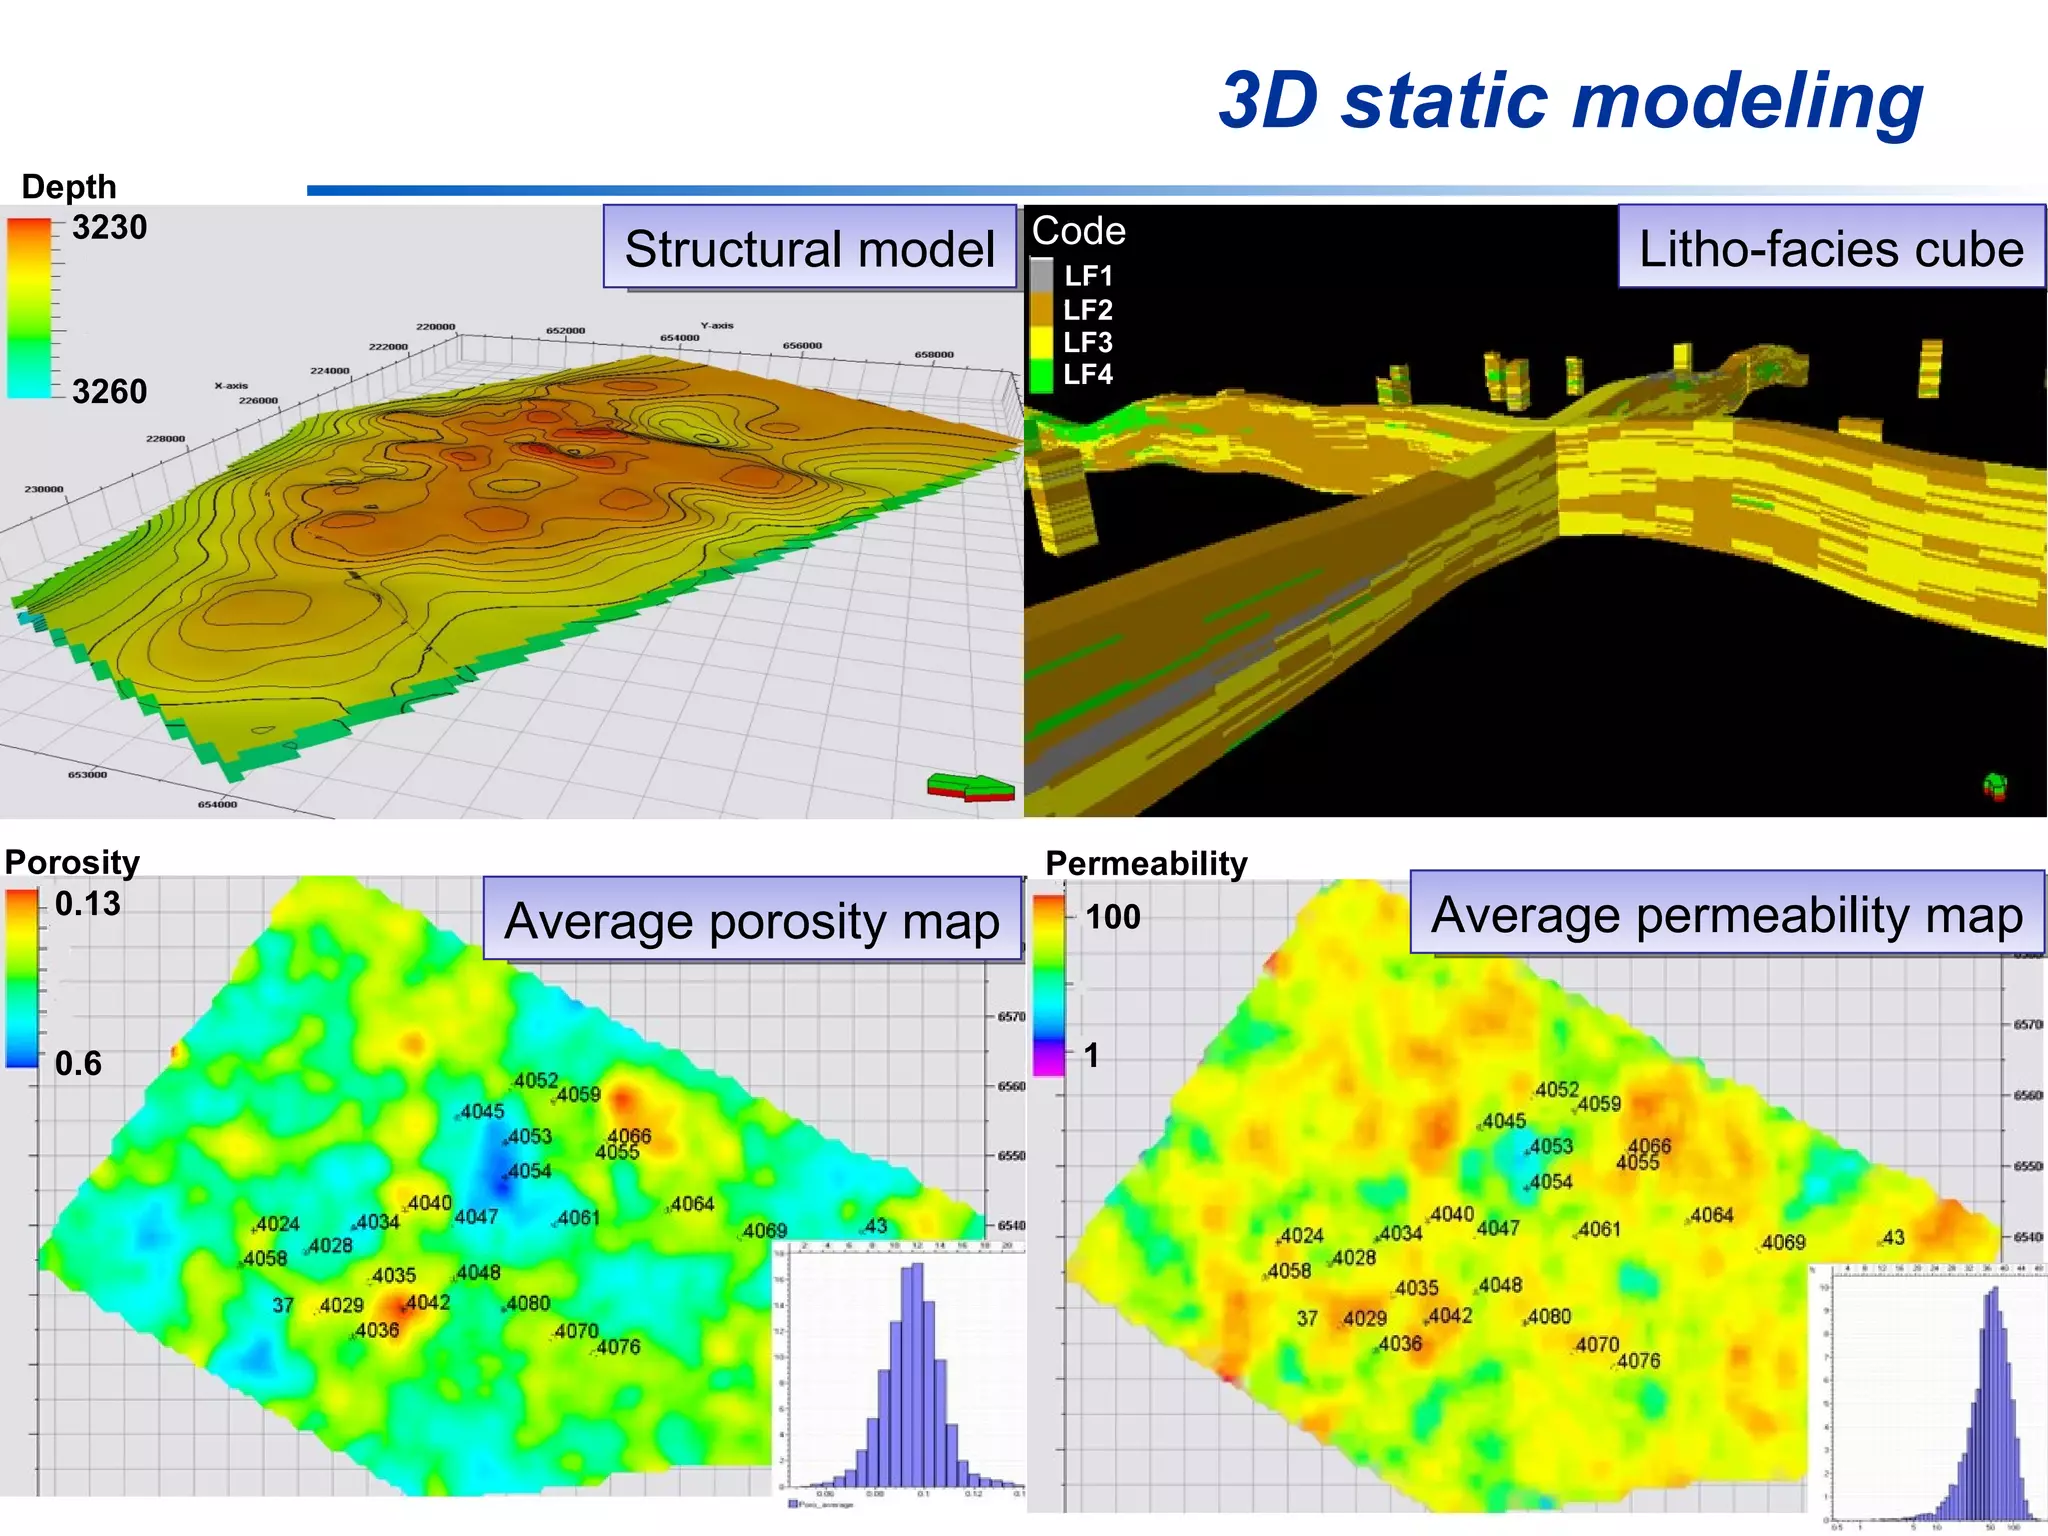Screen dimensions: 2048x1536
Task: Click the Depth color scale bar
Action: click(x=29, y=308)
